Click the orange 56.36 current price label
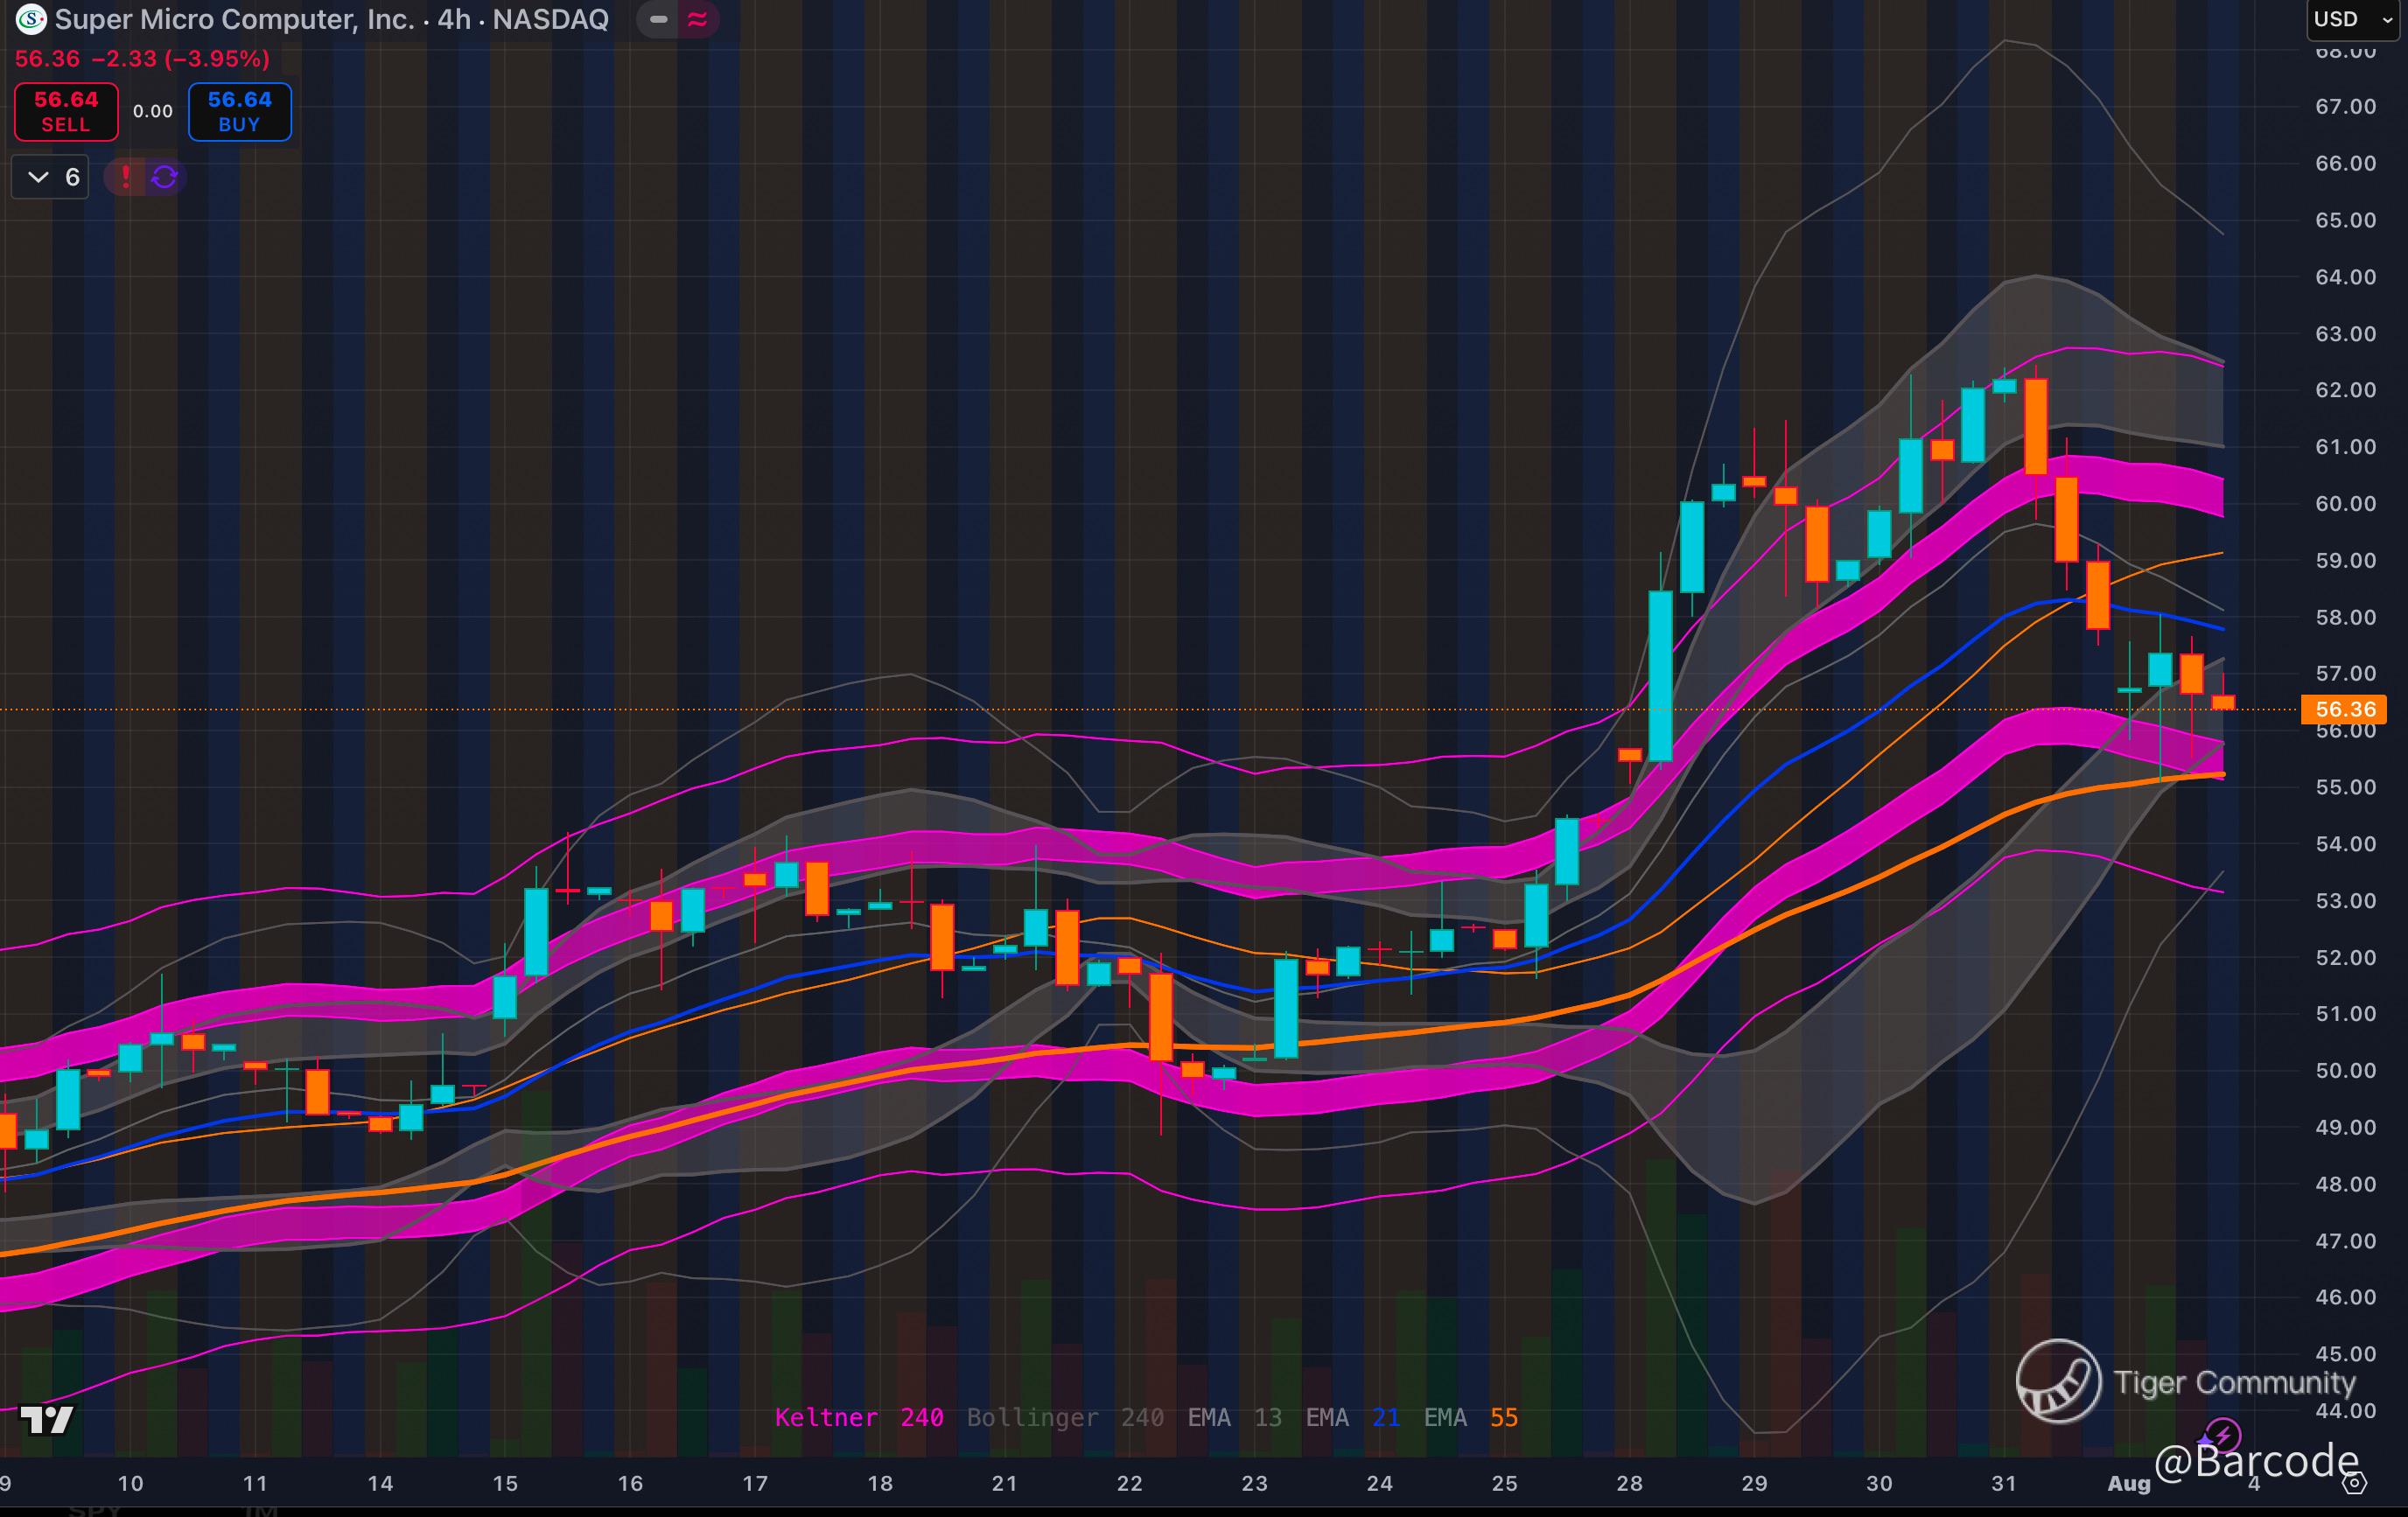The width and height of the screenshot is (2408, 1517). [2343, 709]
